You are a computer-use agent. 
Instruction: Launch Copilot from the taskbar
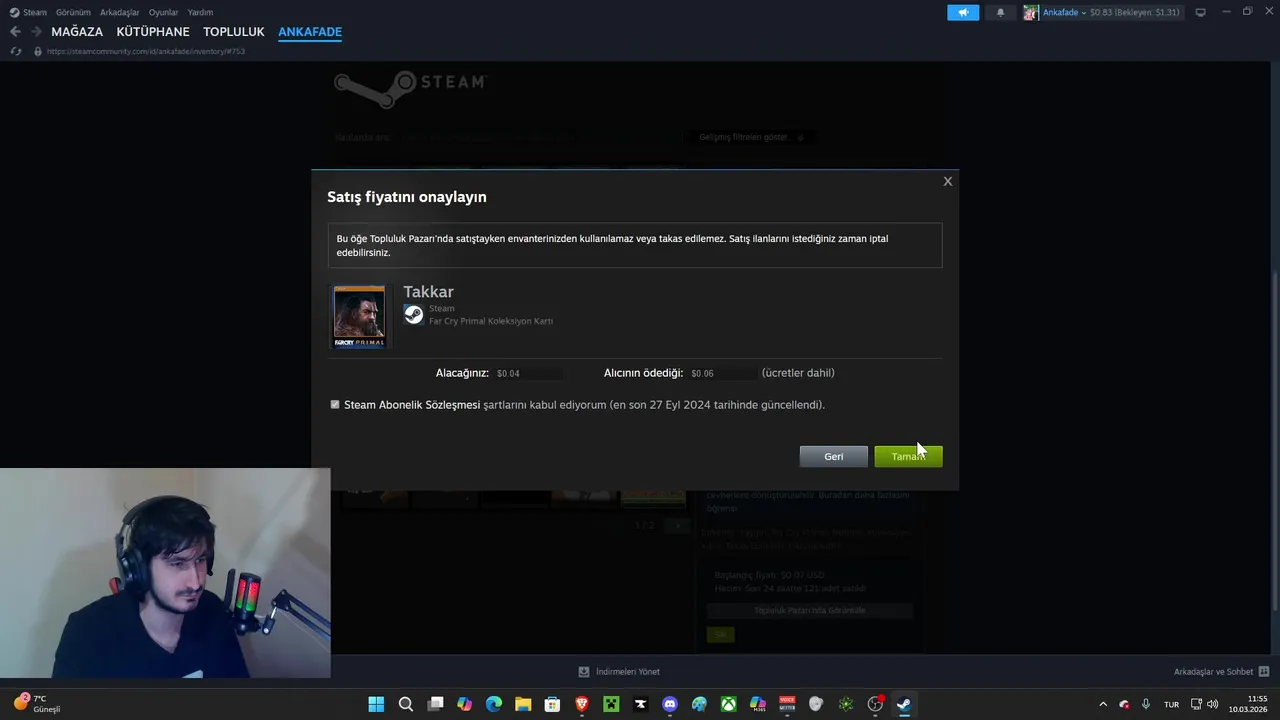464,704
